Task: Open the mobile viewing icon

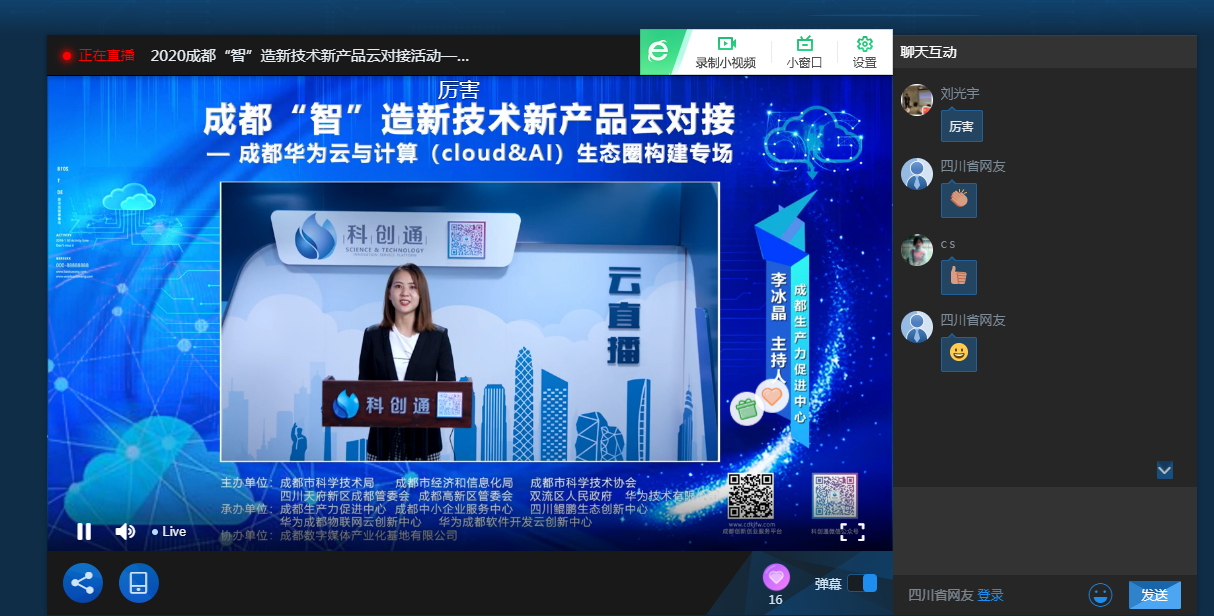Action: [x=139, y=583]
